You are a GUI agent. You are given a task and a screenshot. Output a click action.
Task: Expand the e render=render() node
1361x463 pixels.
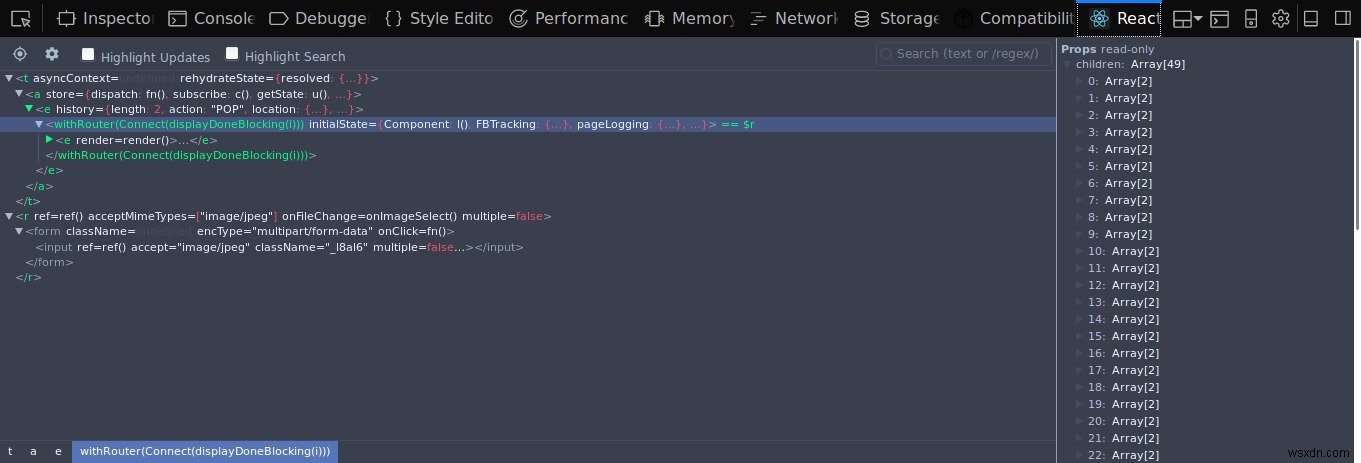[49, 139]
